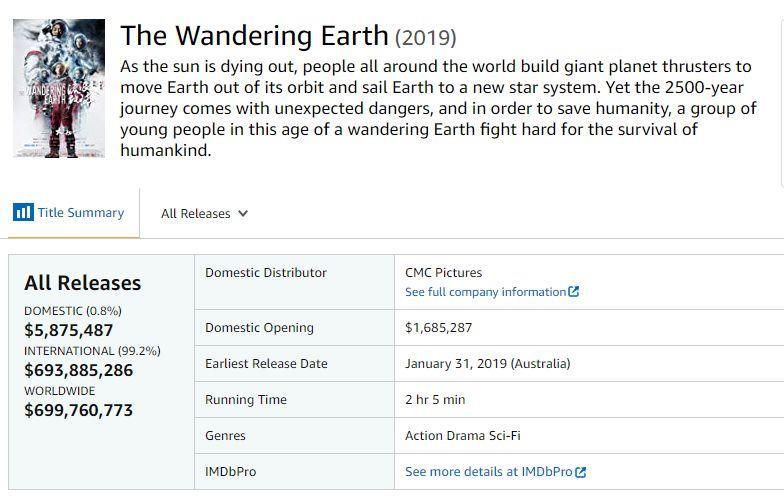Switch to the Title Summary tab
The width and height of the screenshot is (784, 500).
pyautogui.click(x=80, y=213)
